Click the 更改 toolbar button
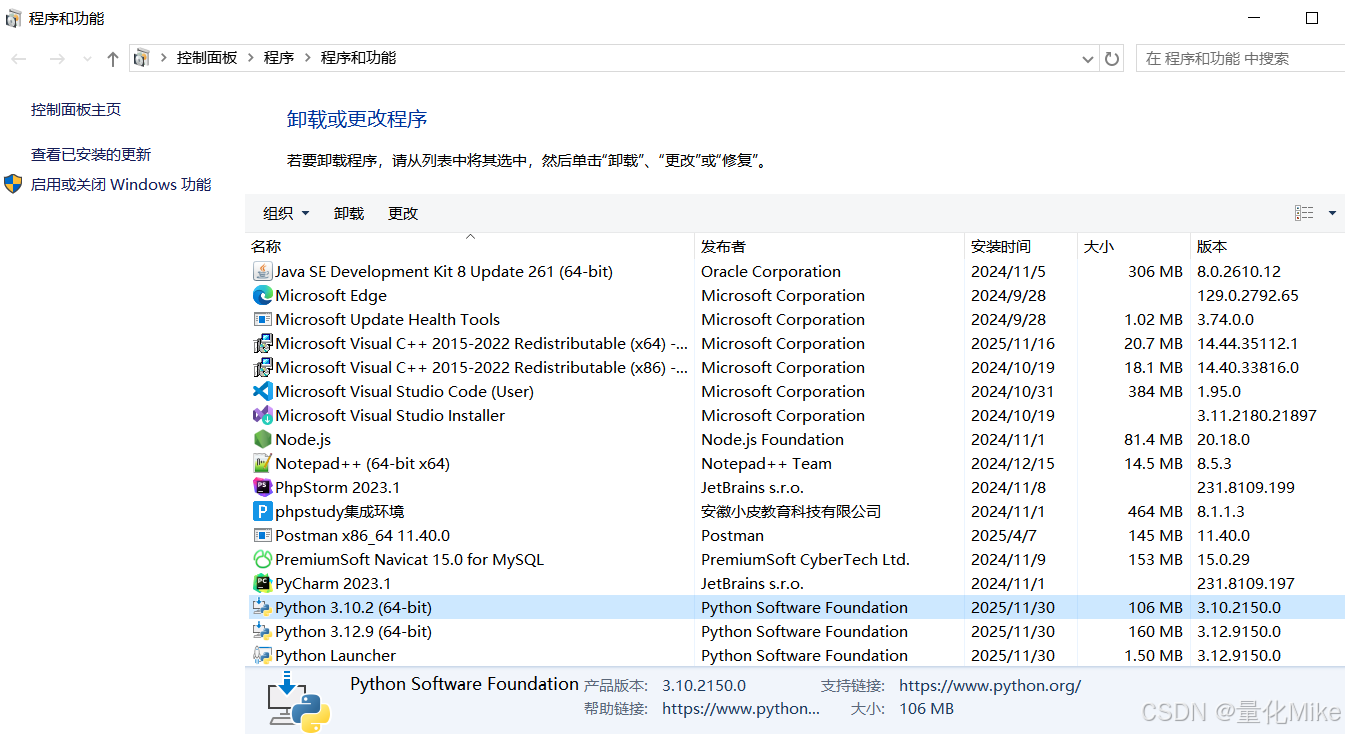1345x734 pixels. [403, 213]
